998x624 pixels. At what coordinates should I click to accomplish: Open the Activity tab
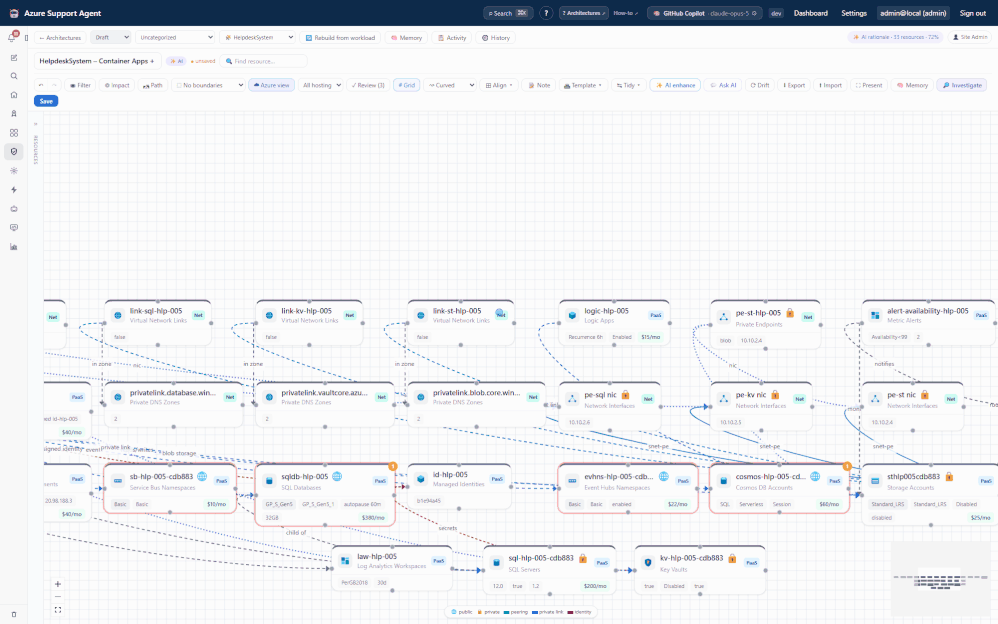(x=452, y=38)
